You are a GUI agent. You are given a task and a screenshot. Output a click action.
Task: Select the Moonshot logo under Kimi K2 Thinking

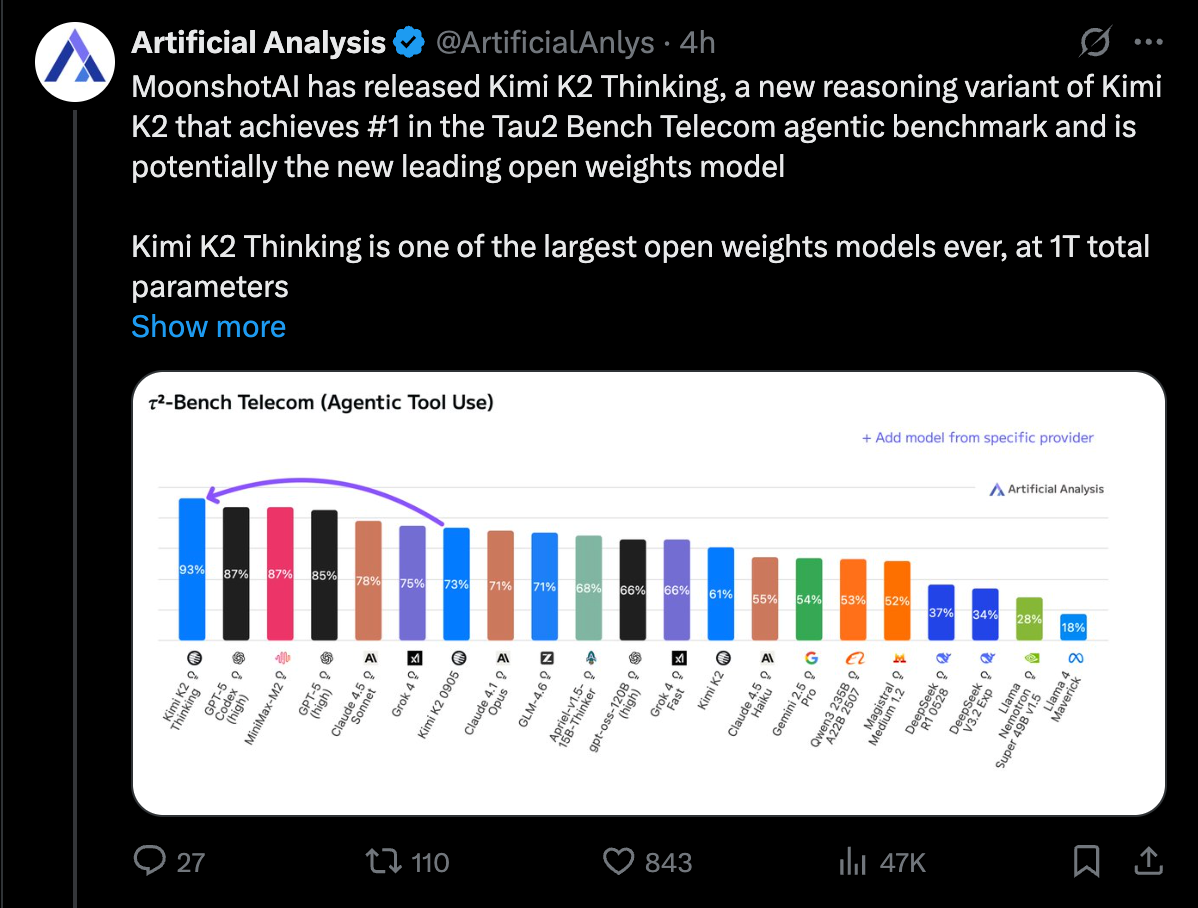pyautogui.click(x=192, y=660)
